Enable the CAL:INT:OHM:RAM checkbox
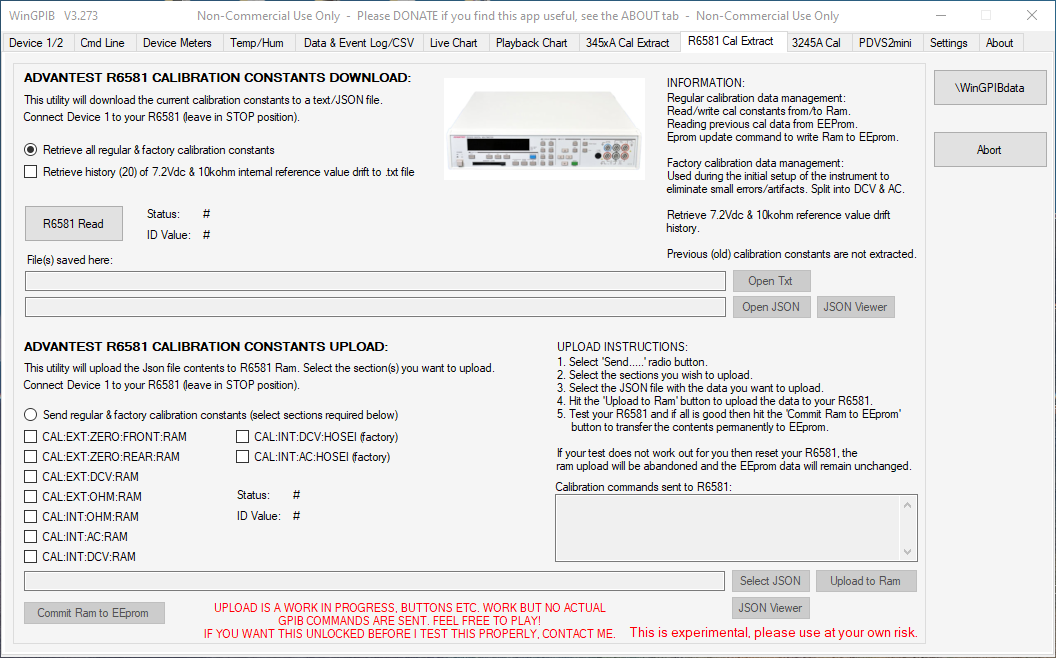This screenshot has width=1056, height=658. click(31, 517)
